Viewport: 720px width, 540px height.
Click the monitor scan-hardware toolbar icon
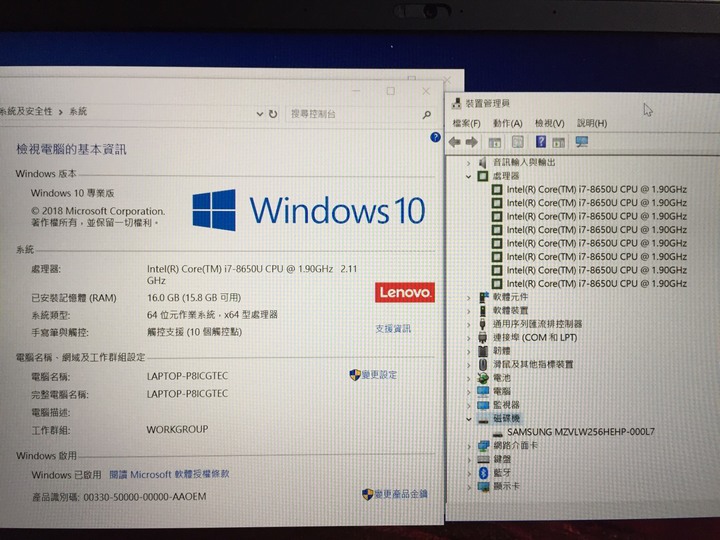tap(581, 142)
